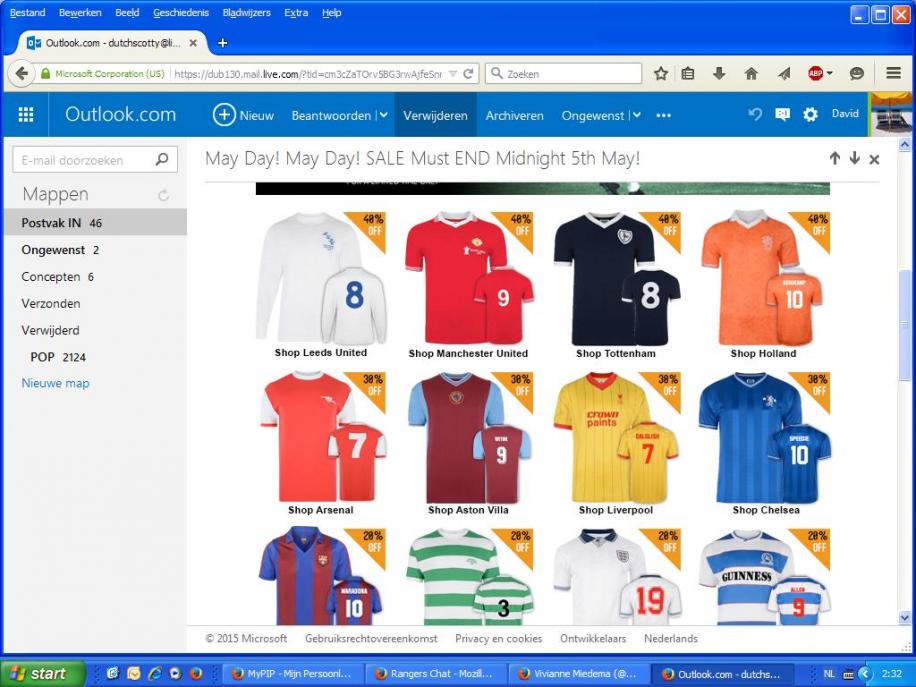Viewport: 916px width, 687px height.
Task: Switch to Rangers Chat taskbar window
Action: click(x=432, y=674)
